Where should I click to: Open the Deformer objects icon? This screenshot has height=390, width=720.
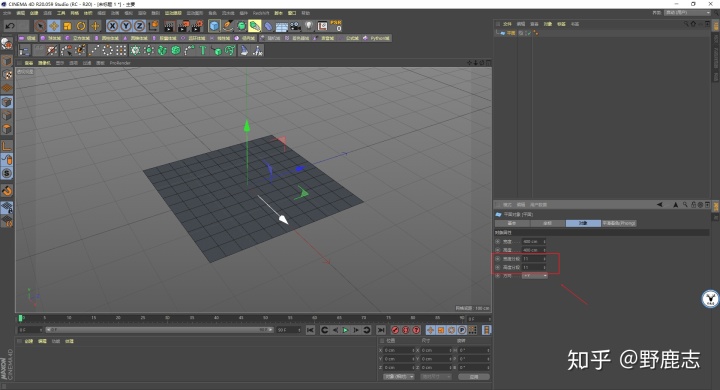click(269, 26)
